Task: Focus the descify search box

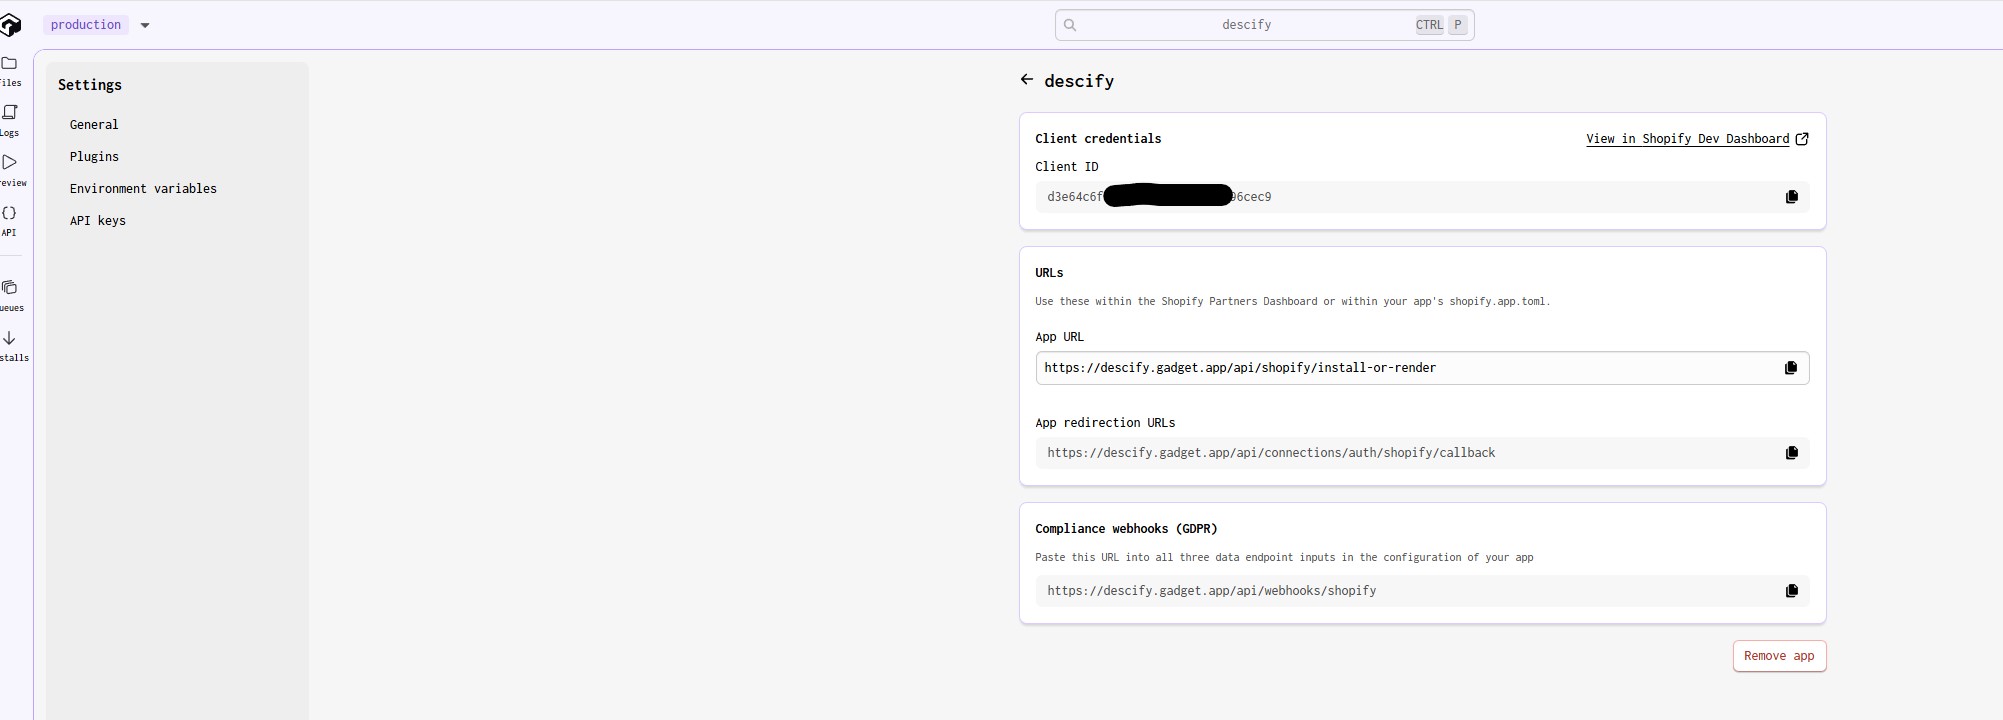Action: point(1264,25)
